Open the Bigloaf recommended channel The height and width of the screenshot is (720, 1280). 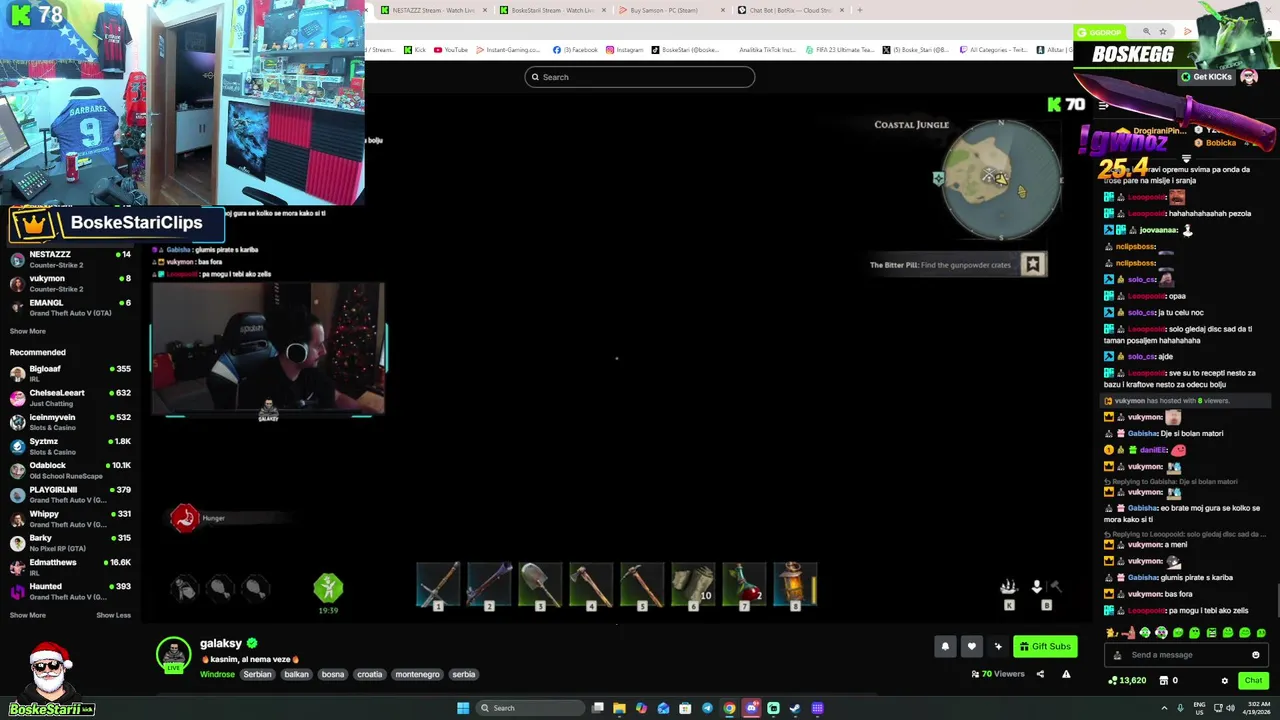(x=70, y=373)
